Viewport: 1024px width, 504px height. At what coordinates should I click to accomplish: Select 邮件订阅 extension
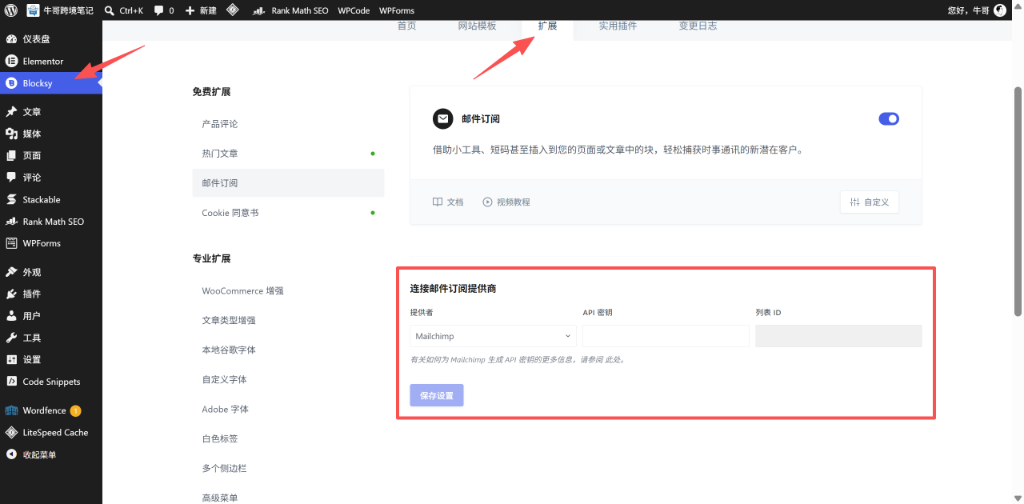point(288,183)
